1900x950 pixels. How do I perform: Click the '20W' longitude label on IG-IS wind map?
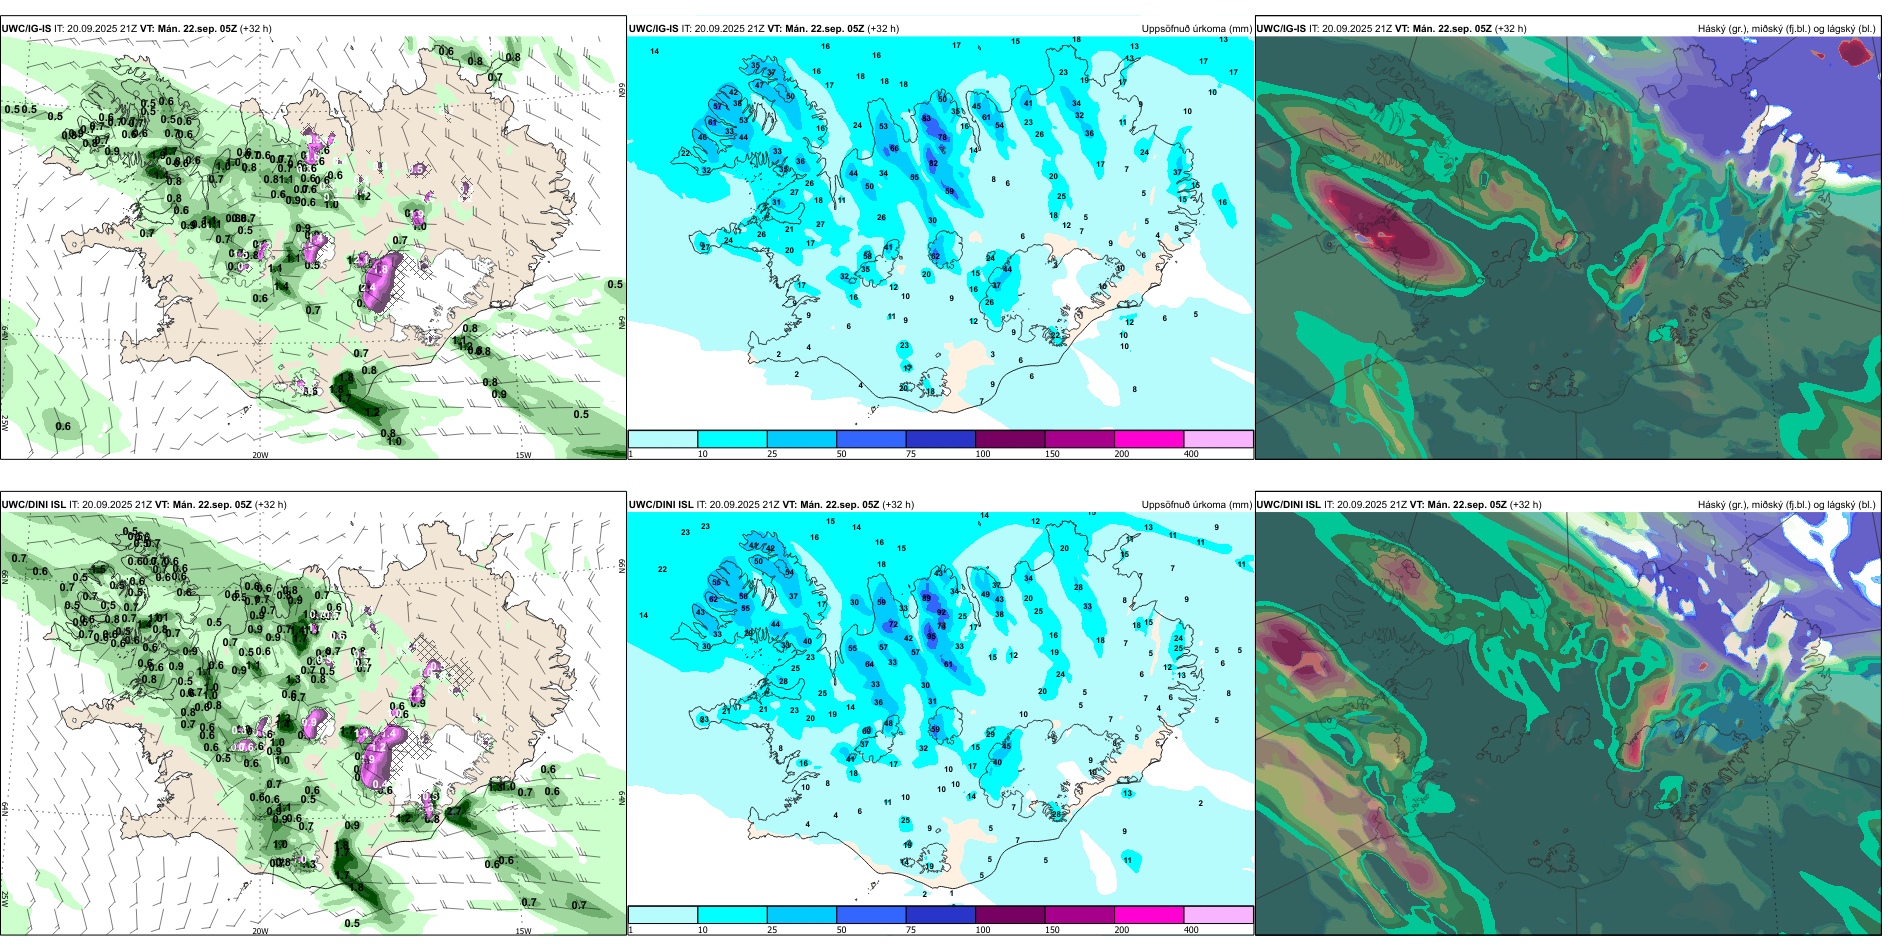pos(260,455)
